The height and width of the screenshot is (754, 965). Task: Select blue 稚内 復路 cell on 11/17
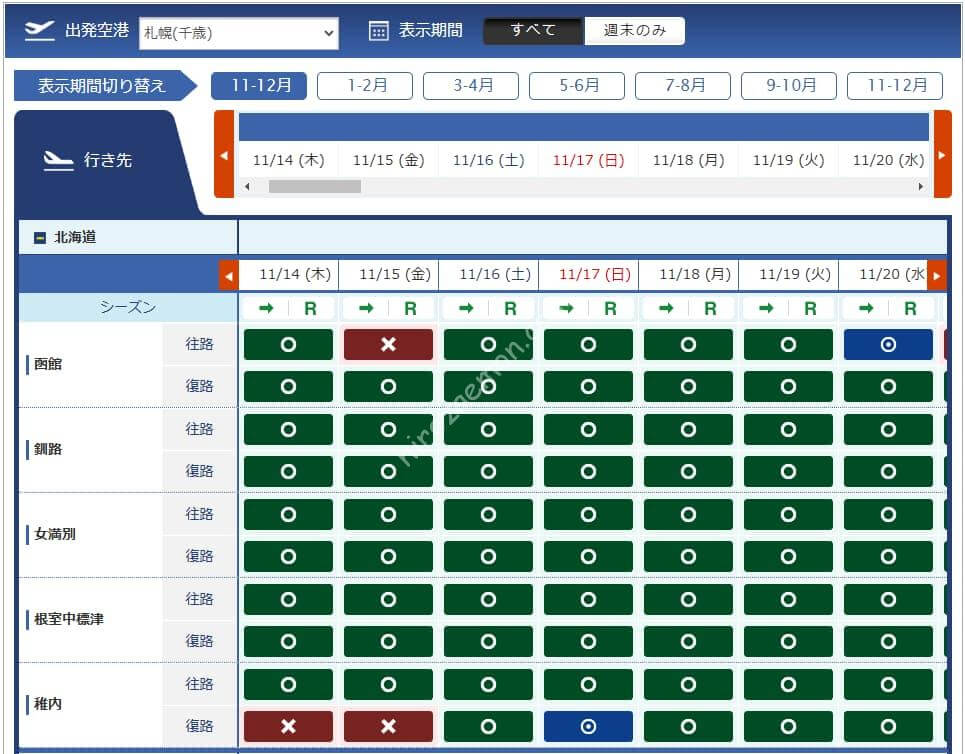(x=588, y=727)
